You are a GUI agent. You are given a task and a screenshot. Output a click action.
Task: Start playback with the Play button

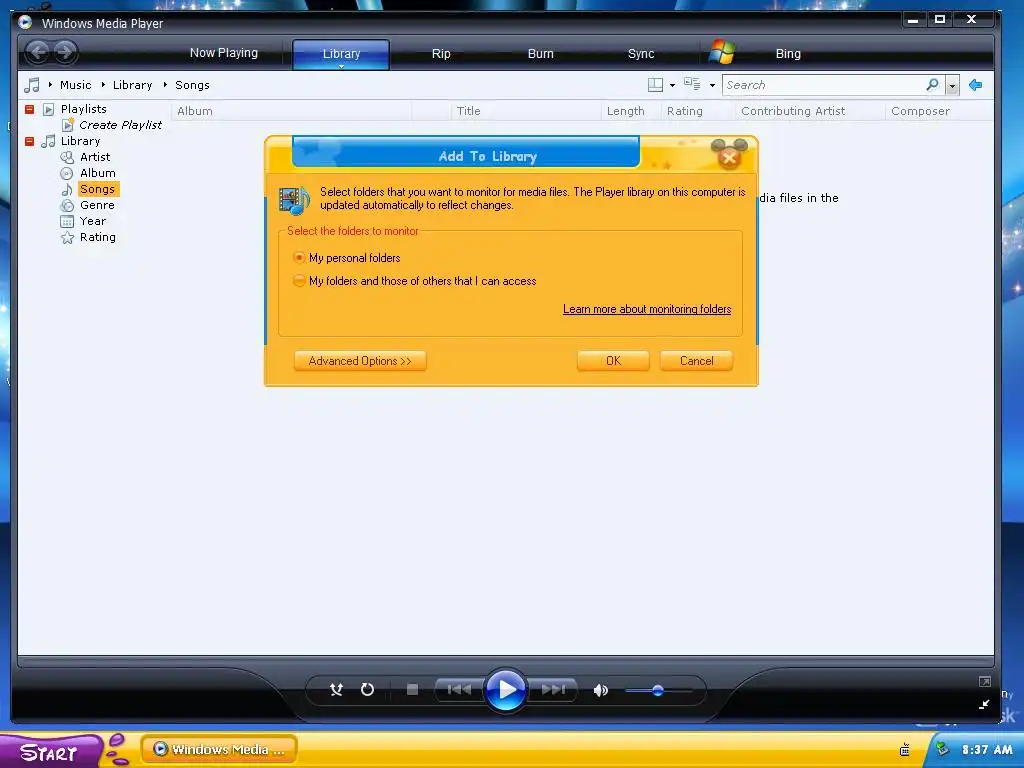(x=505, y=690)
